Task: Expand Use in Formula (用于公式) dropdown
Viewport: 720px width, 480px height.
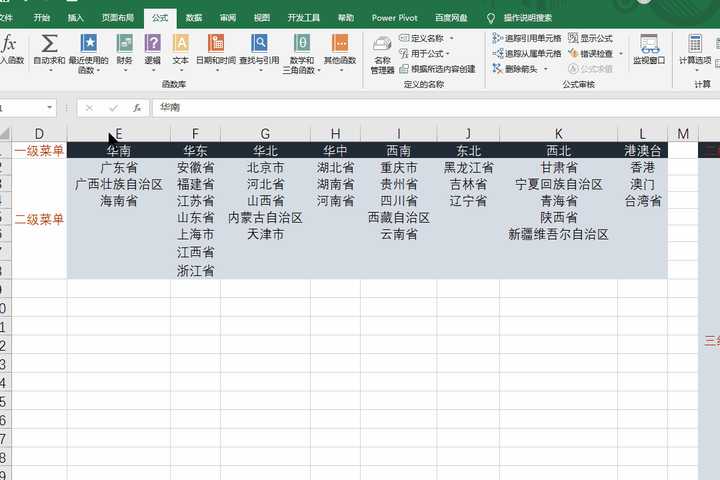Action: pos(448,54)
